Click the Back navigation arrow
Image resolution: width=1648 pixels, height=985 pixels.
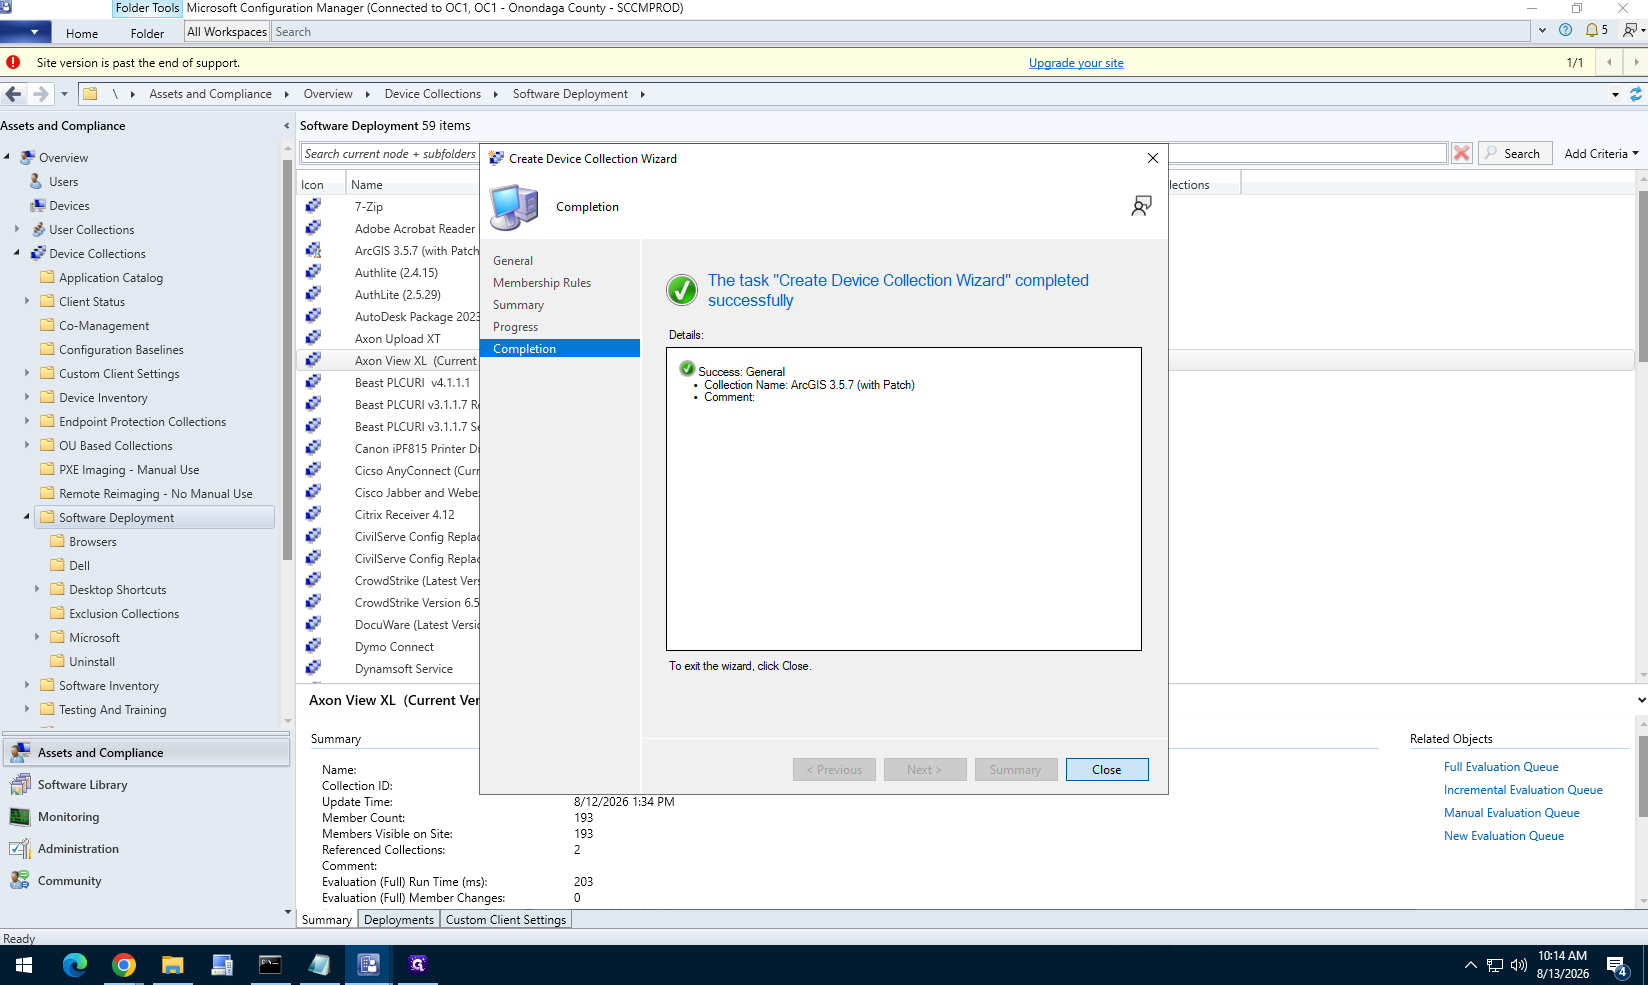point(13,94)
